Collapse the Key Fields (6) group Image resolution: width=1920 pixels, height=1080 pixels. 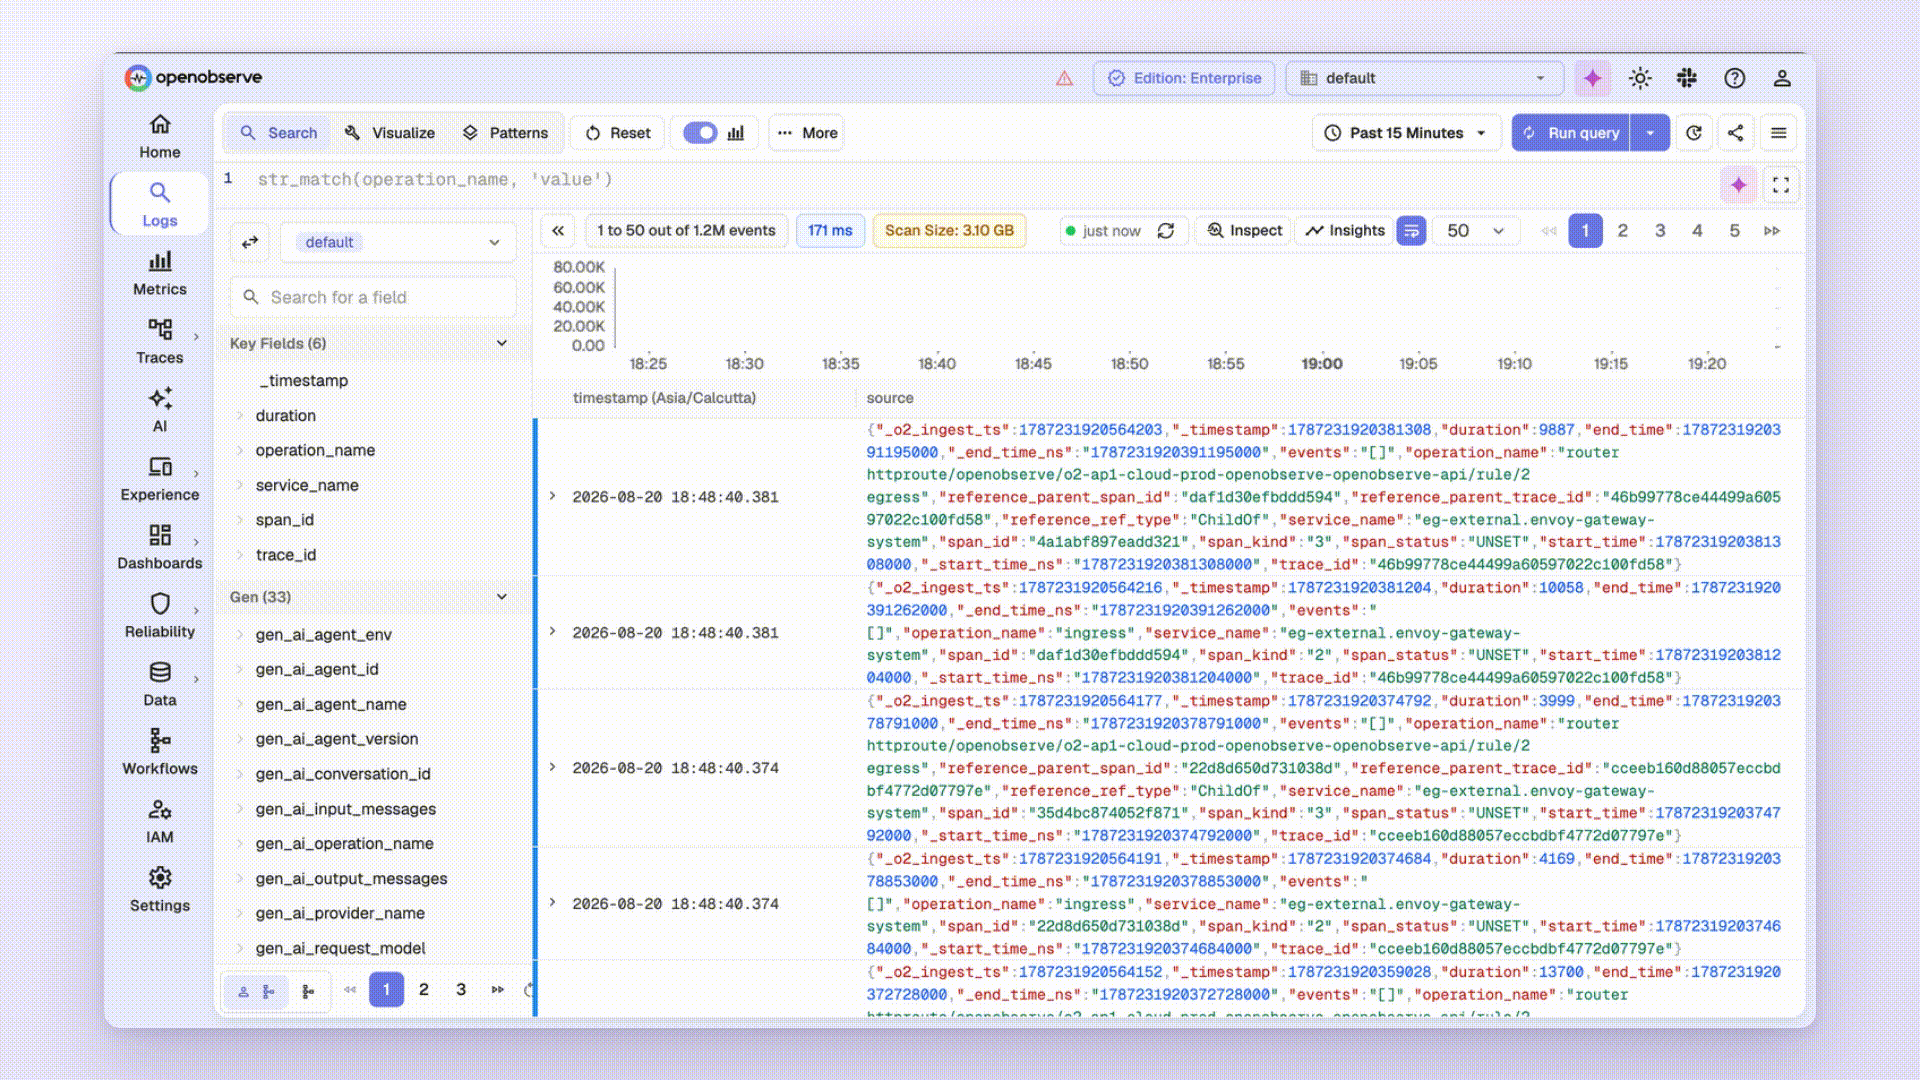point(502,343)
